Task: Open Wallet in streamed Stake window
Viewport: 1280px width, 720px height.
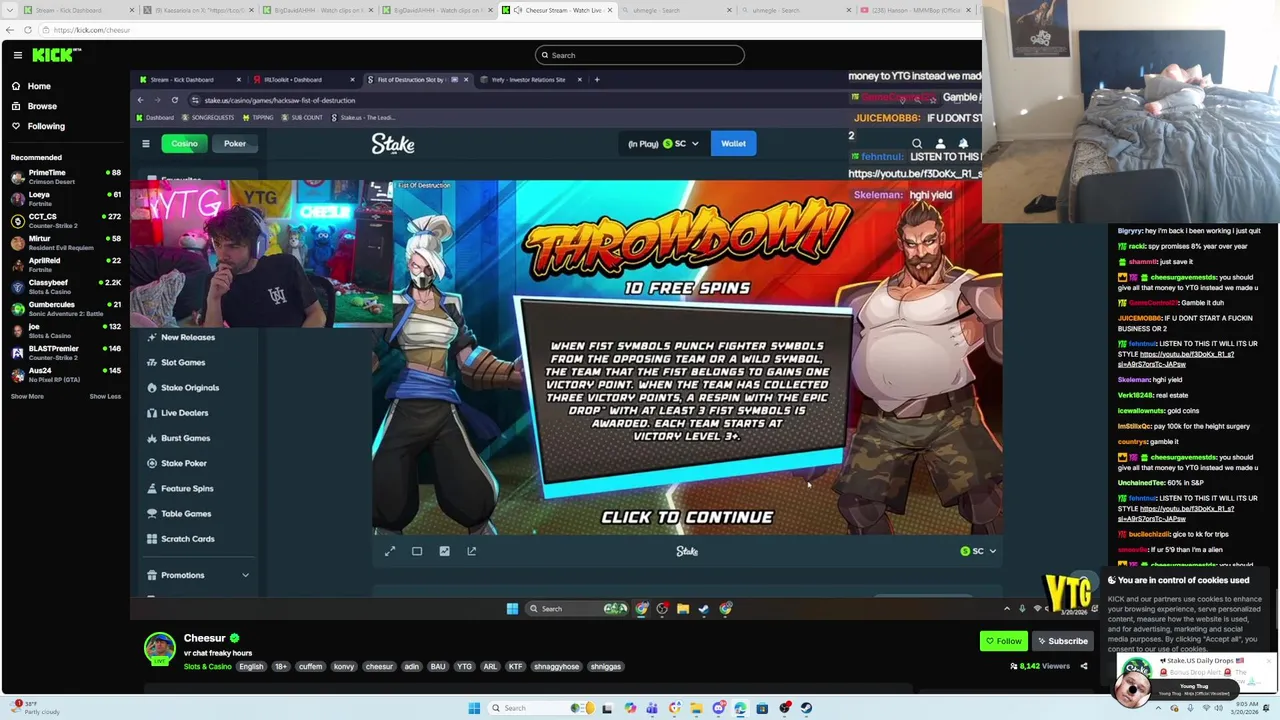Action: point(733,143)
